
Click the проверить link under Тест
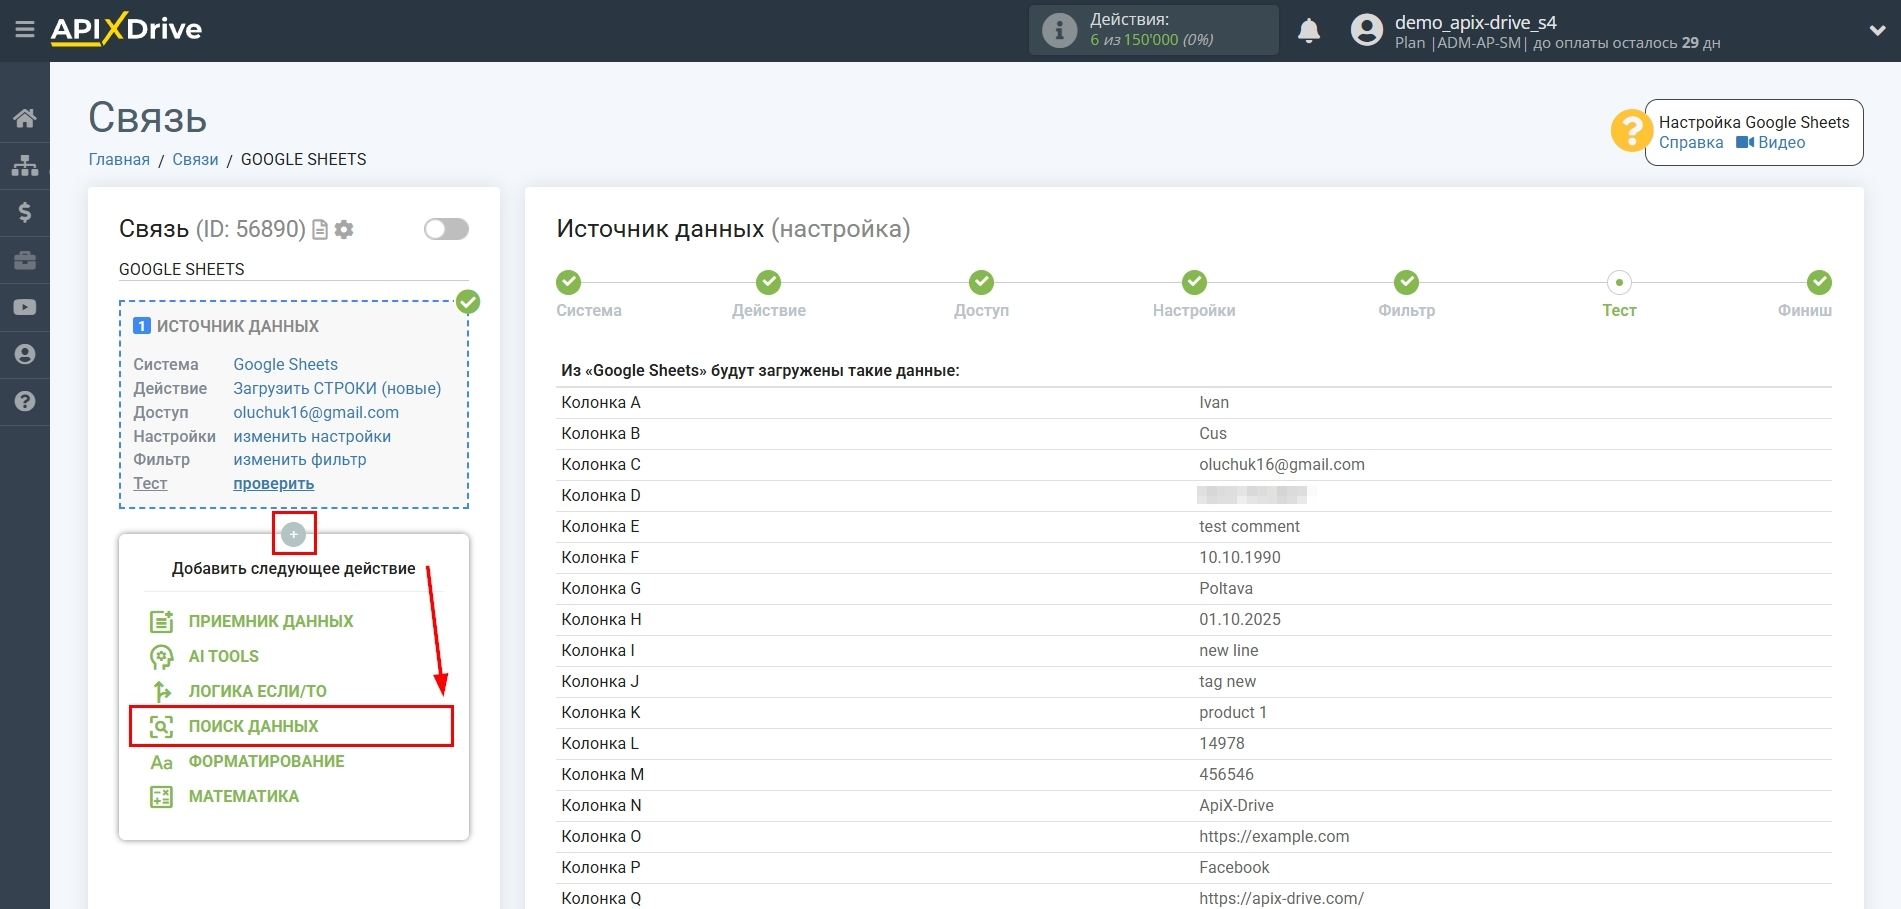pos(272,483)
